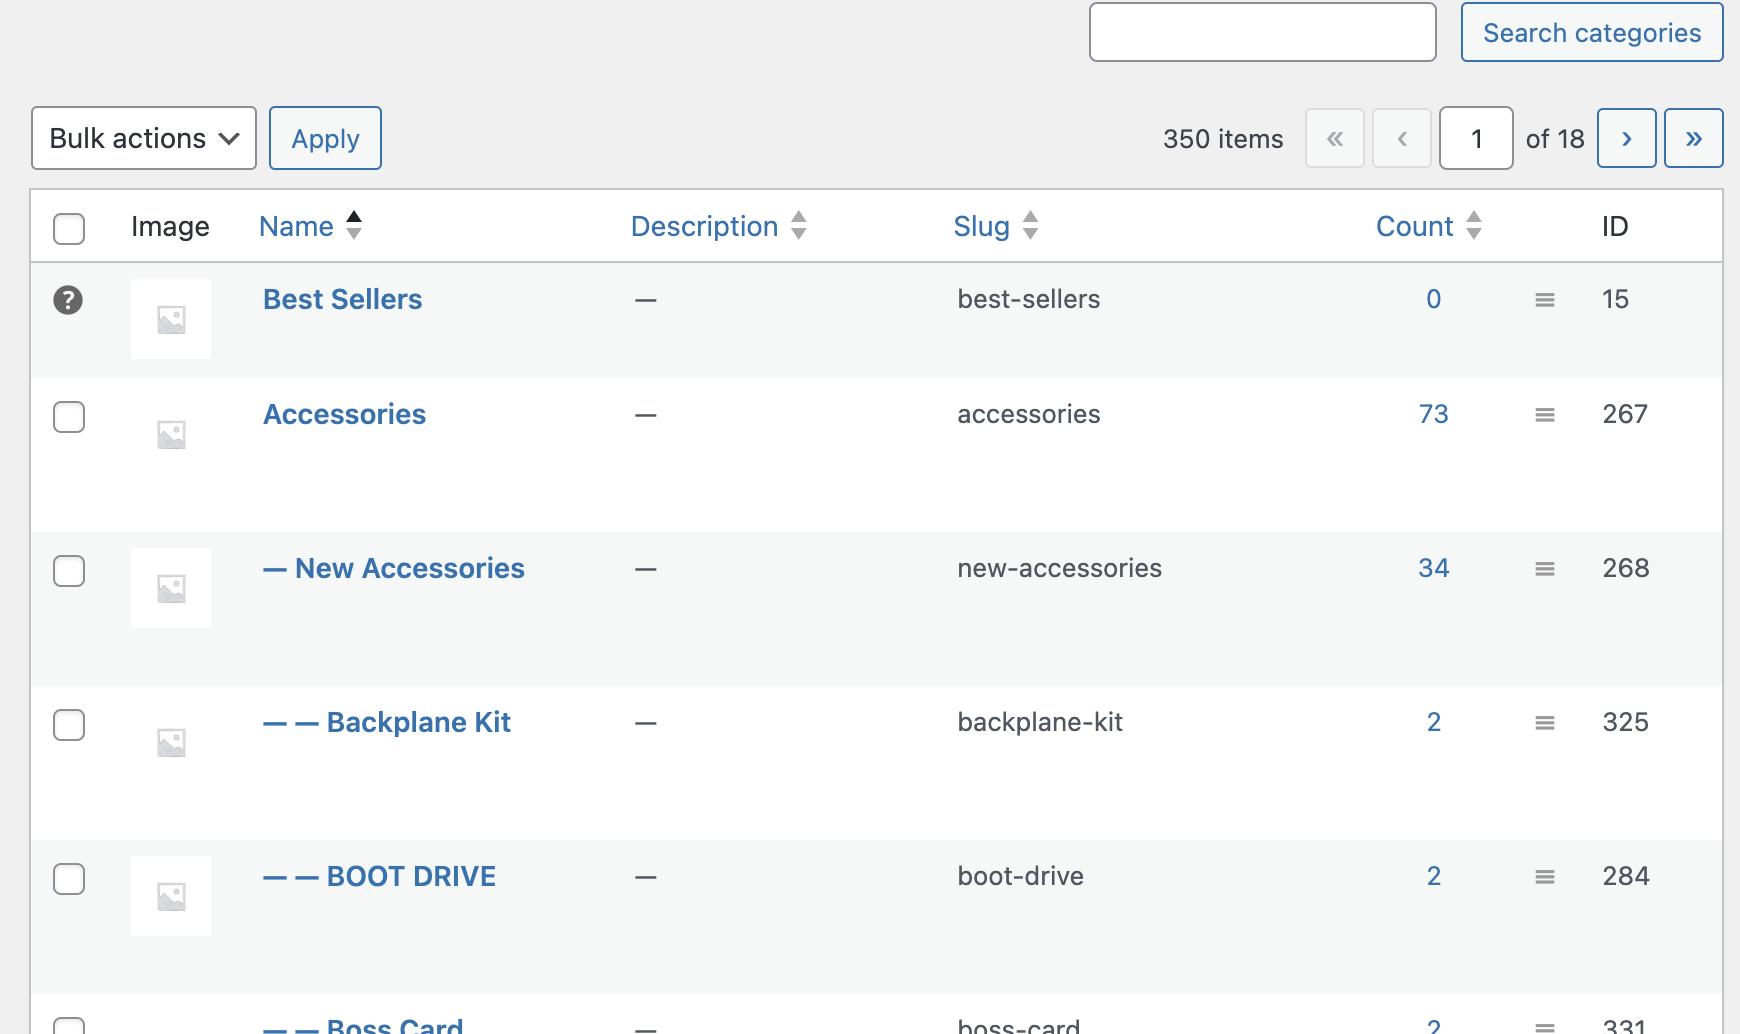Click the ID value 15

pos(1616,299)
